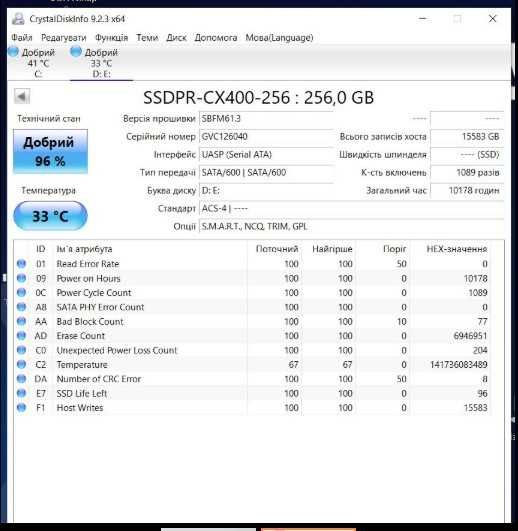Viewport: 518px width, 531px height.
Task: Click the Добрий 96 % health status button
Action: tap(50, 151)
